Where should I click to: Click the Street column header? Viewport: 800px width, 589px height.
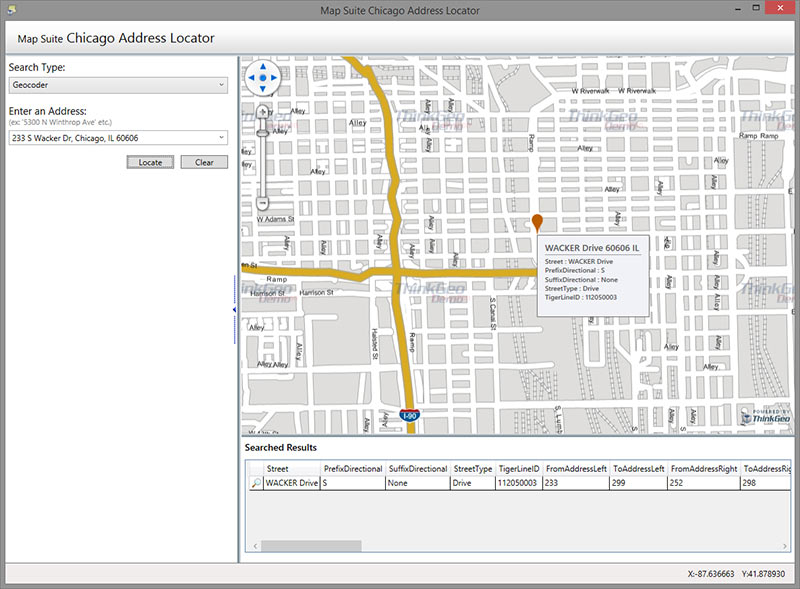pos(292,469)
